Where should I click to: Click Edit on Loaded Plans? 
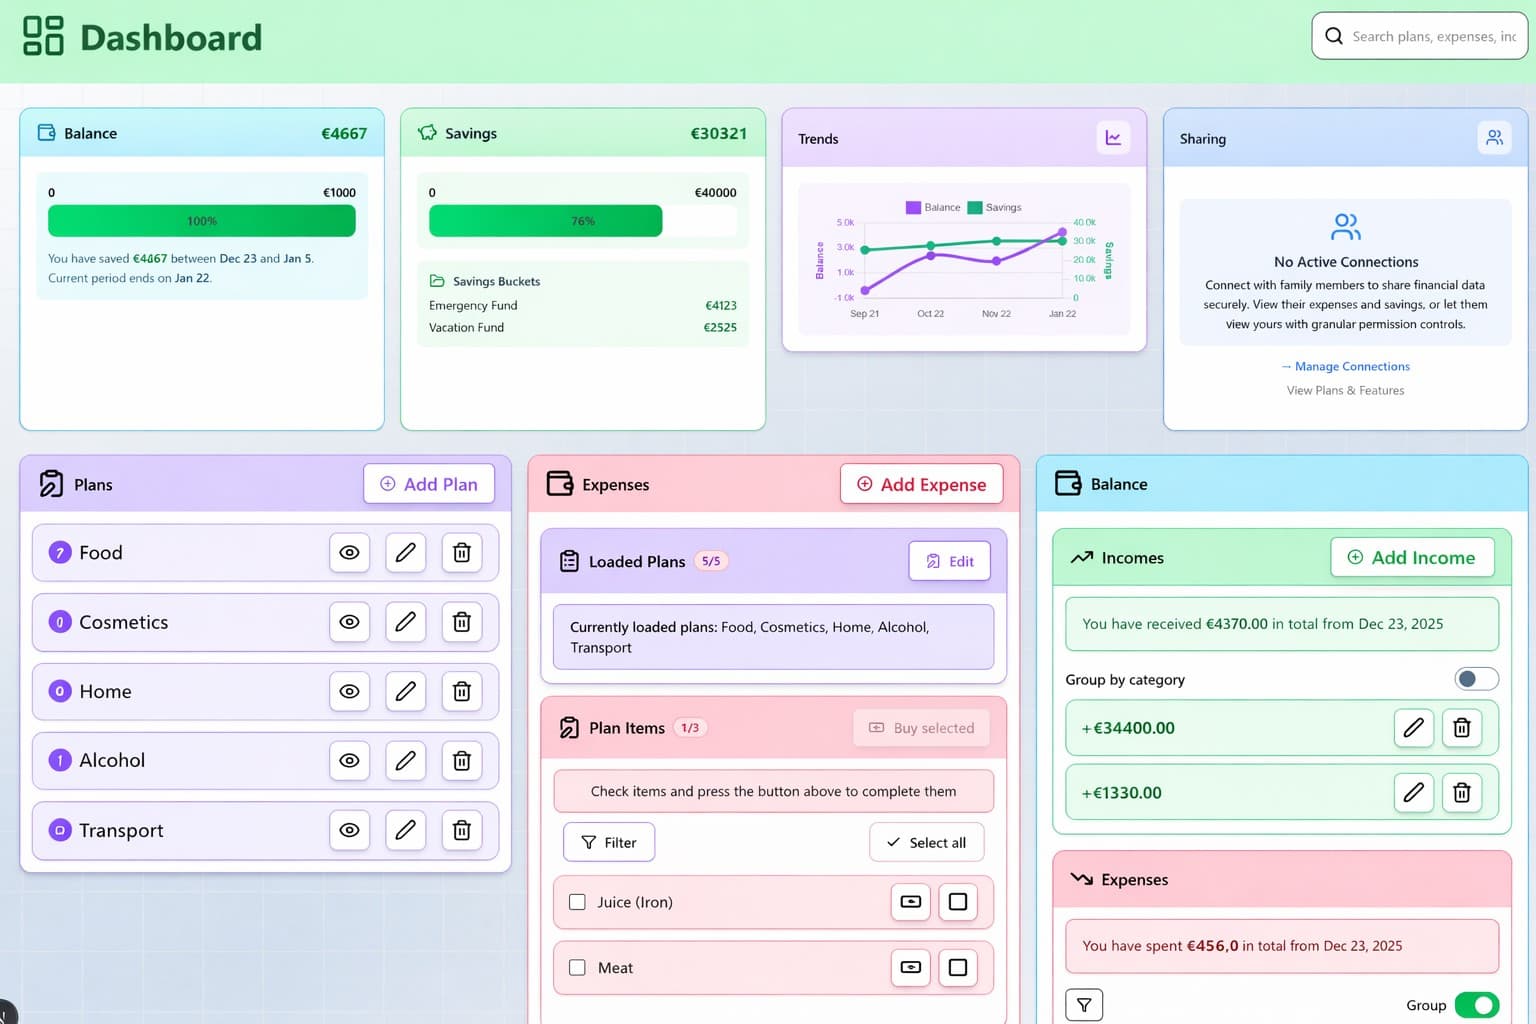[950, 561]
